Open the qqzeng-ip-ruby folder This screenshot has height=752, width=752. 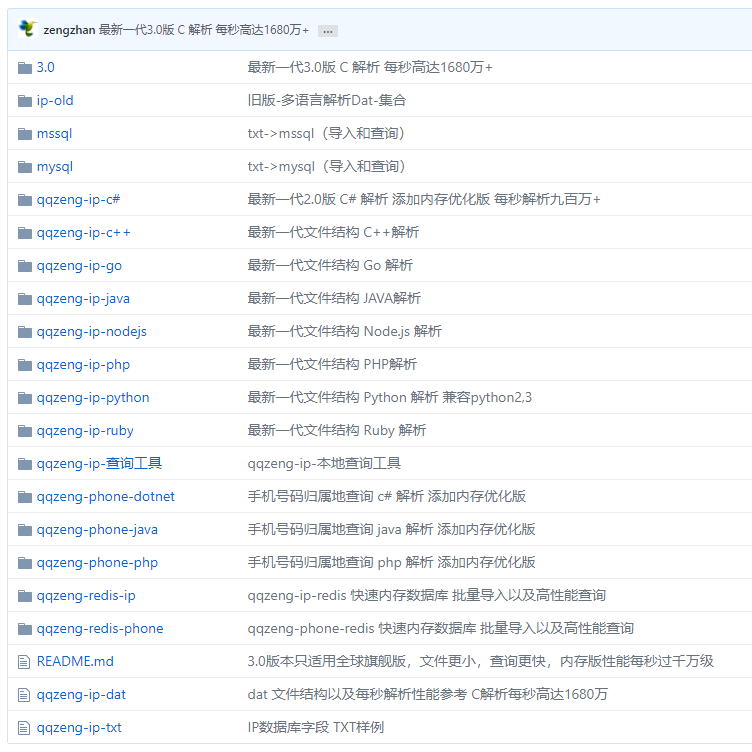pyautogui.click(x=85, y=431)
